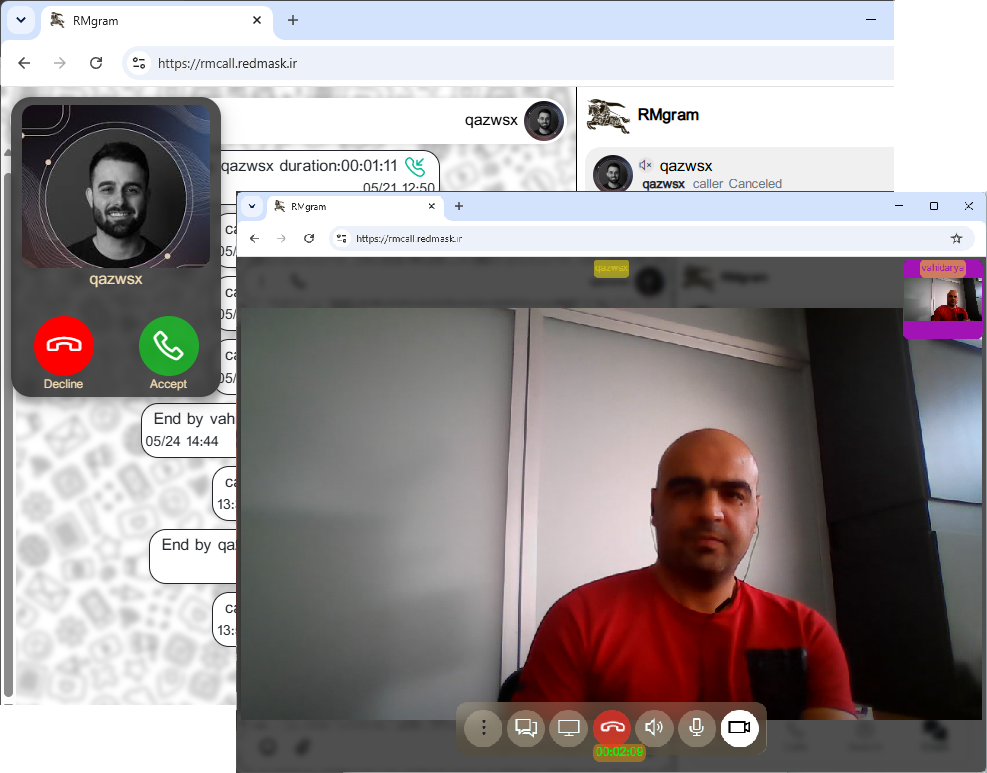
Task: Go forward in the front browser window
Action: [x=281, y=239]
